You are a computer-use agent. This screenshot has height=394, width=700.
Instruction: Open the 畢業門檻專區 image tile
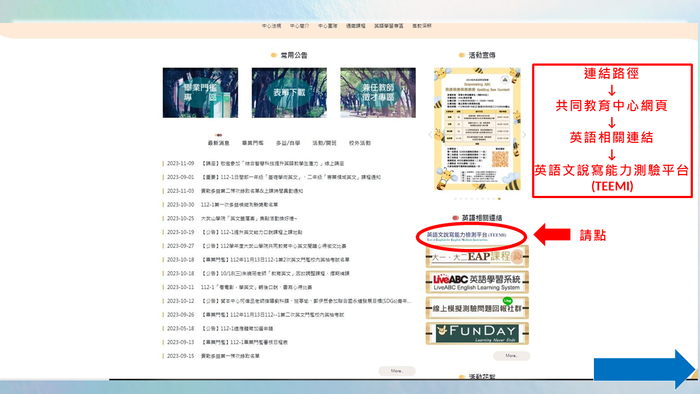[x=200, y=93]
